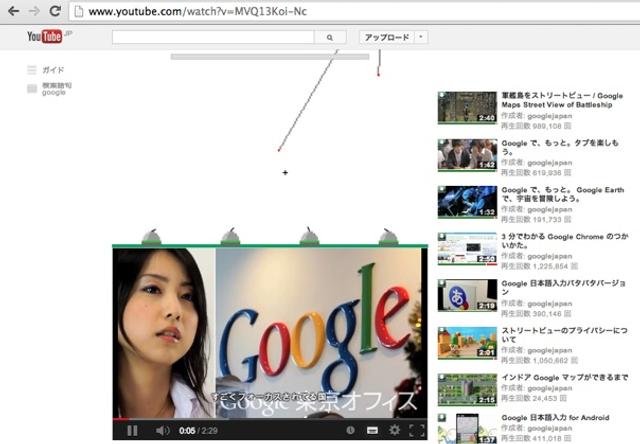Viewport: 640px width, 444px height.
Task: Open 'Google で、もっと。タブを楽しもう' title
Action: pos(560,147)
